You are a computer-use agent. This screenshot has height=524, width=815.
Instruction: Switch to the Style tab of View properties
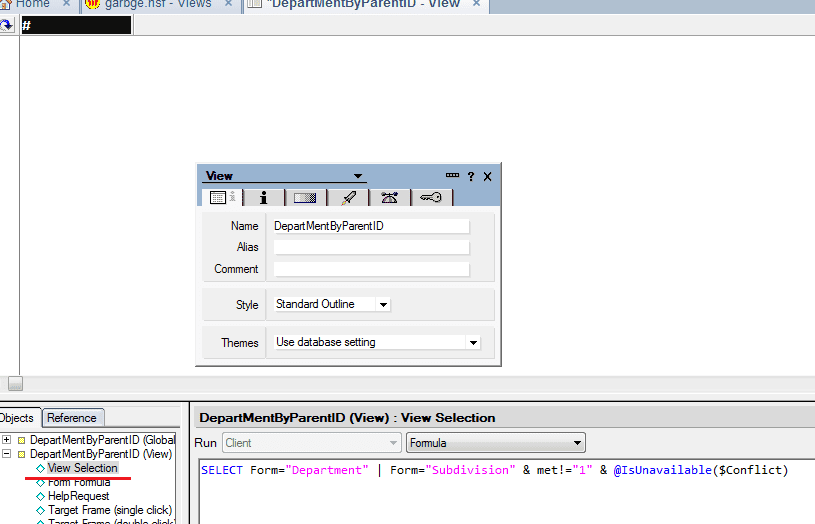pos(305,198)
